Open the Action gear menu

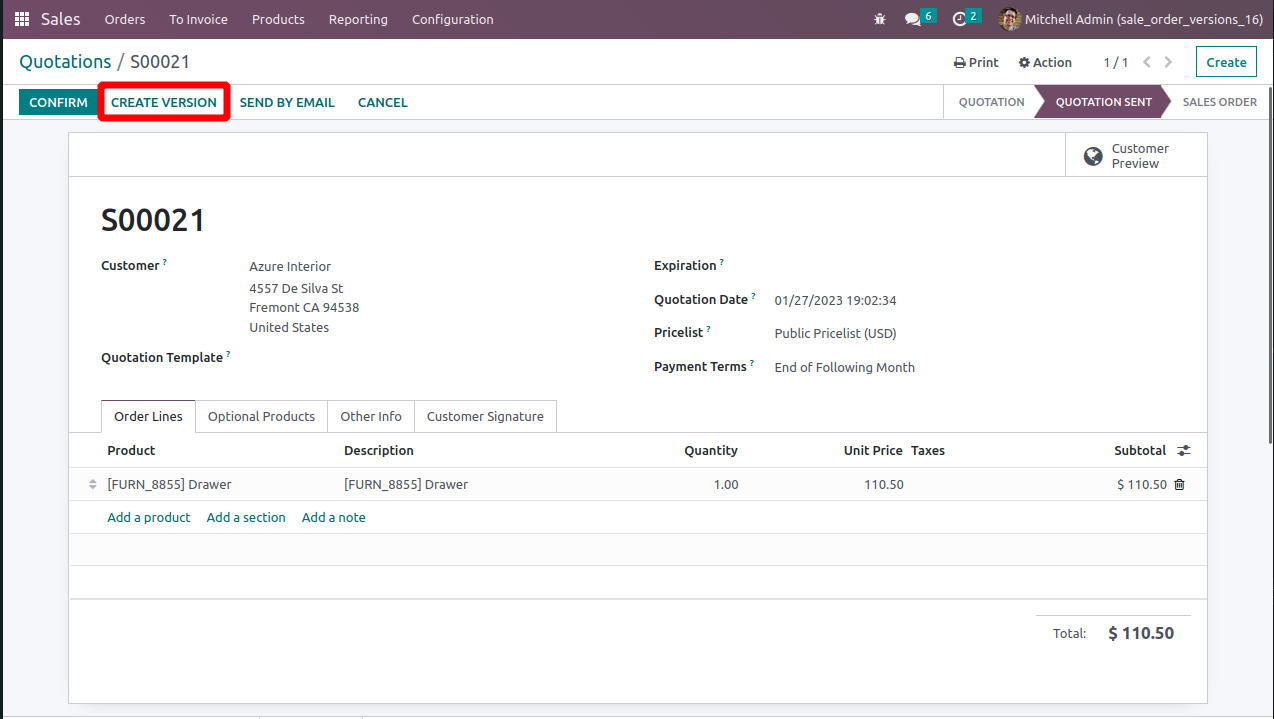[x=1045, y=62]
